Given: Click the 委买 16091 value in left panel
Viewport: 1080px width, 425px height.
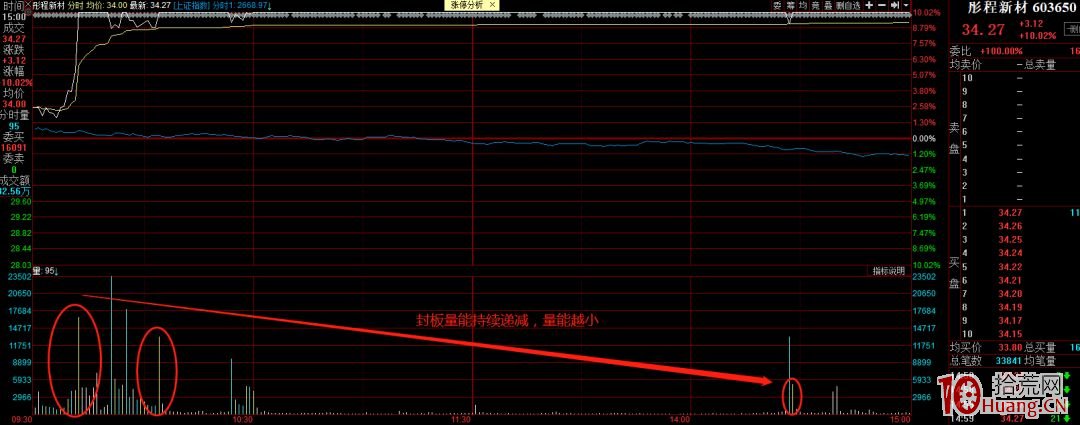Looking at the screenshot, I should [15, 147].
